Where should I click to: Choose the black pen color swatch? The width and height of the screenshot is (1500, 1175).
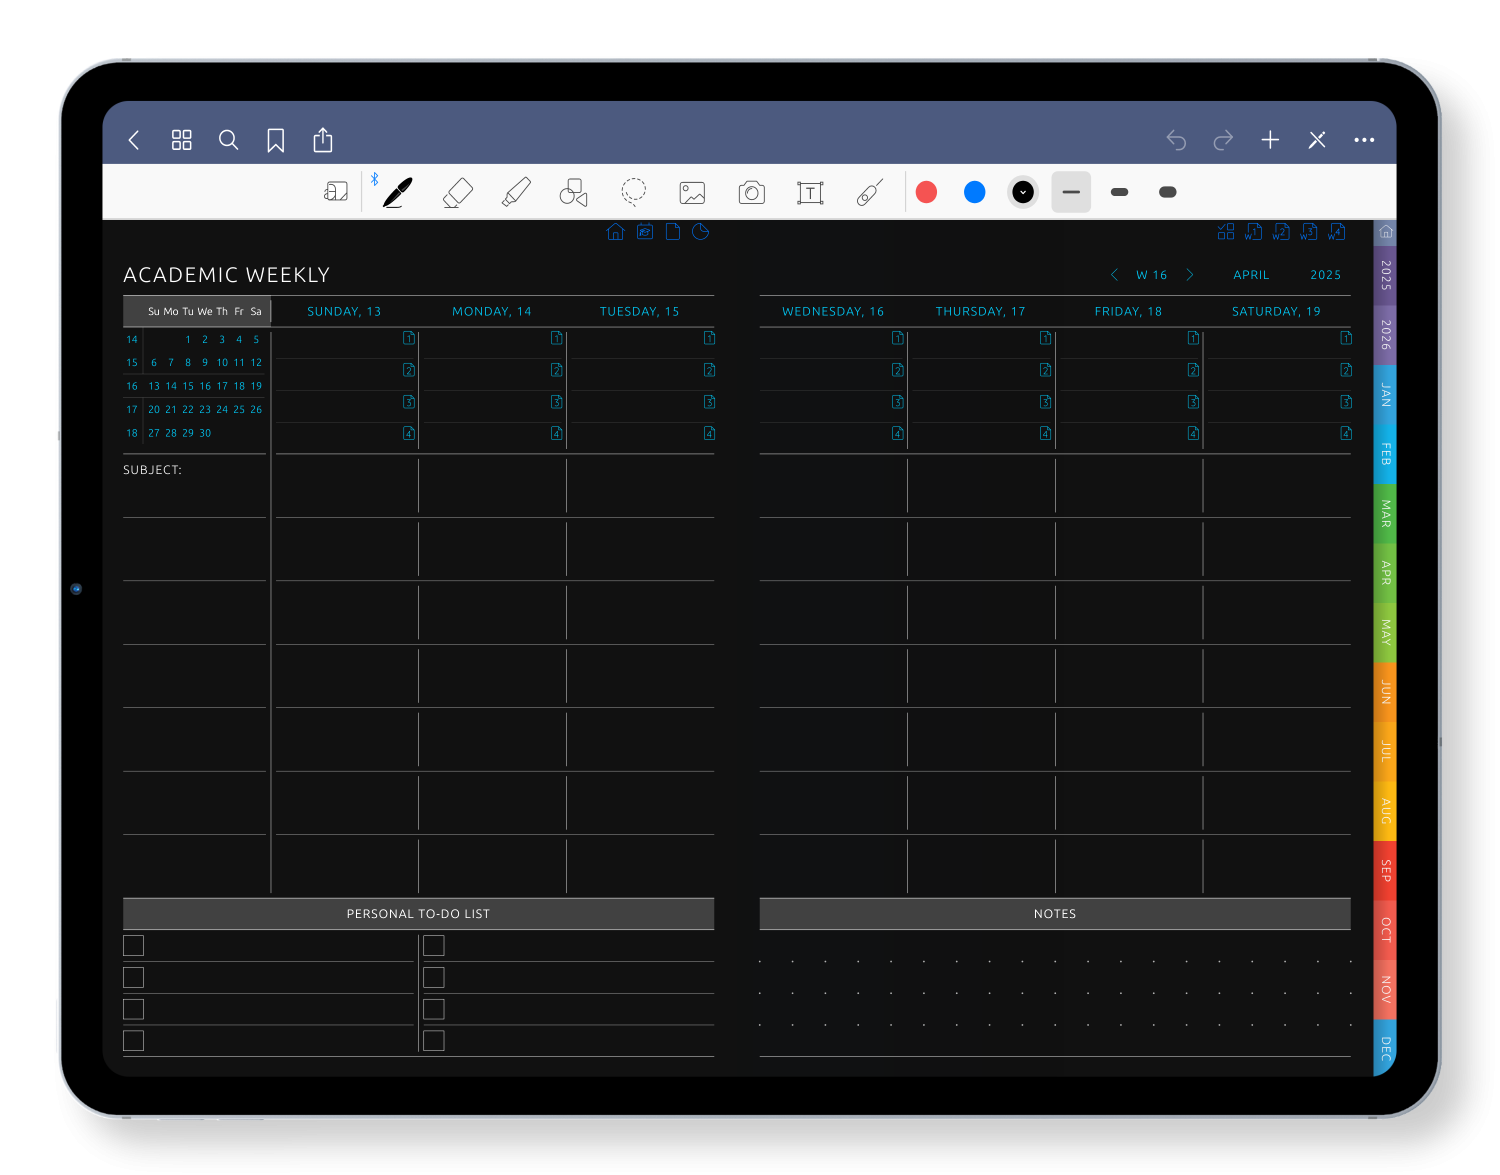pos(1023,192)
